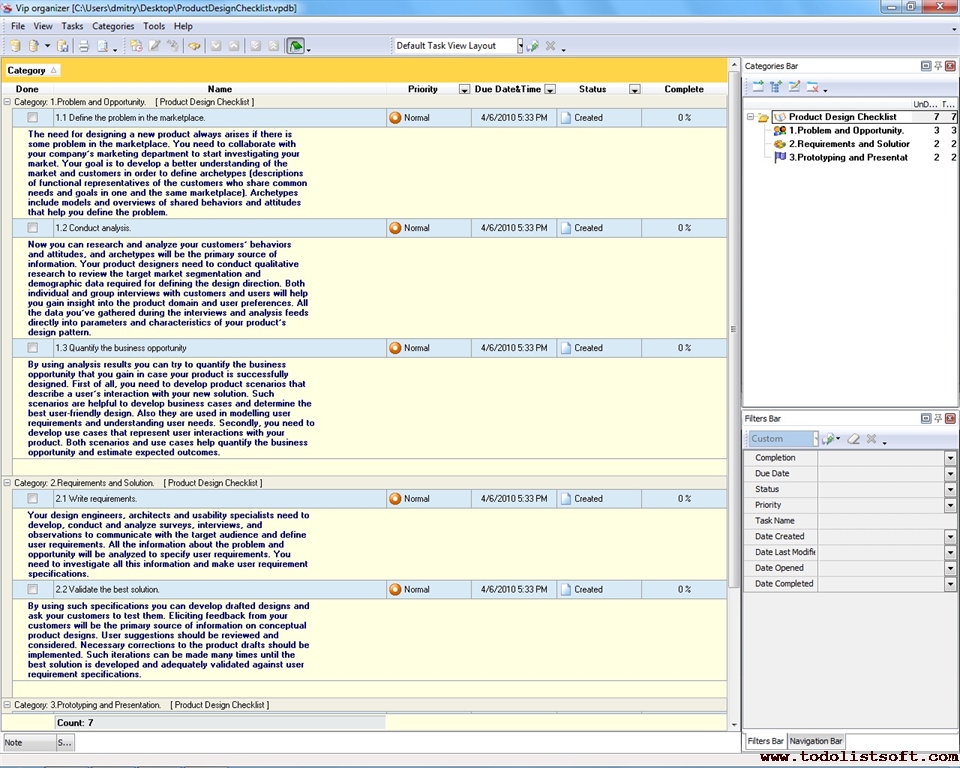Screen dimensions: 960x768
Task: Open the Default Task View Layout dropdown
Action: [520, 46]
